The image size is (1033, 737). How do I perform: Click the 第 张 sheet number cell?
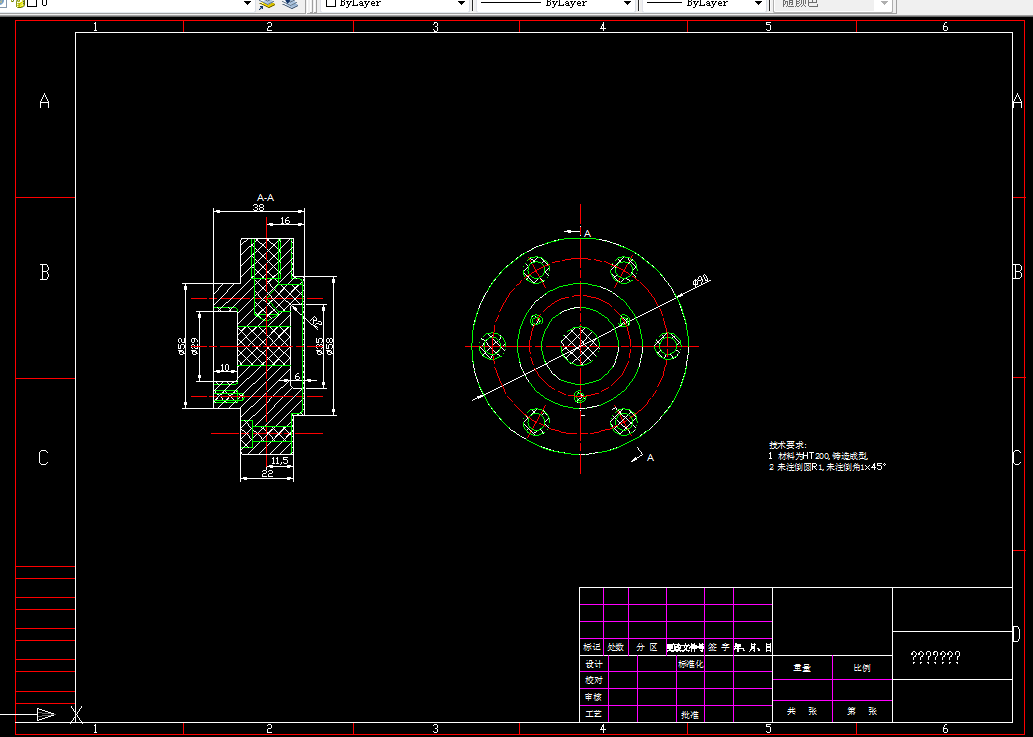(862, 711)
